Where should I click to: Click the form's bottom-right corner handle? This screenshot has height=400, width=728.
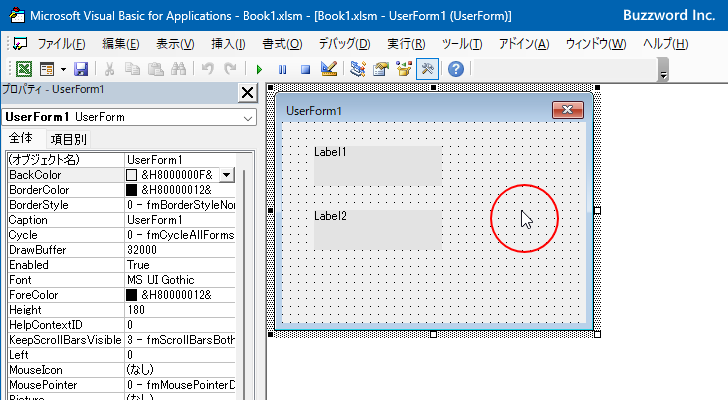pos(598,334)
